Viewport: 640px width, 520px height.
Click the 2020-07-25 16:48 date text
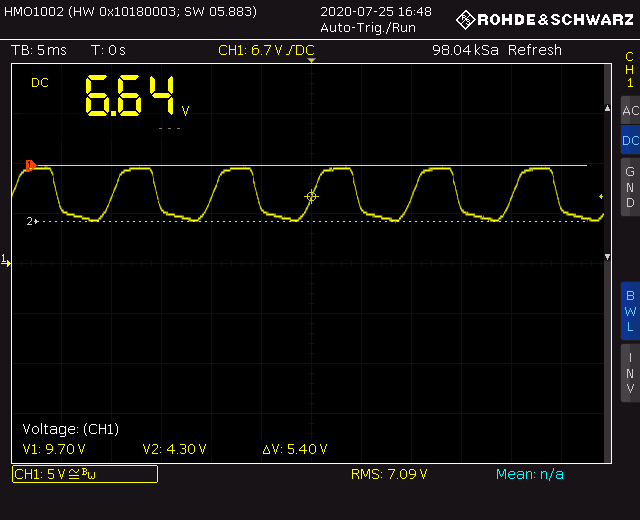tap(376, 11)
